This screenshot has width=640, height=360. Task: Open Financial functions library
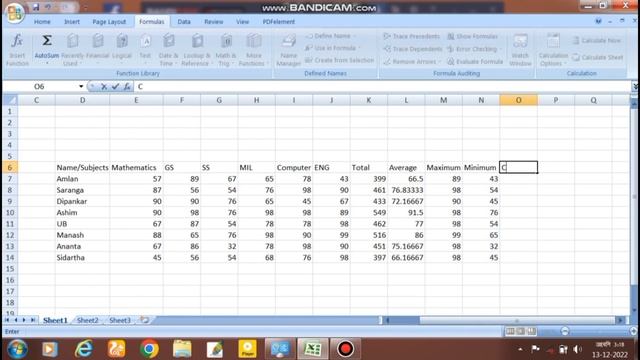point(98,50)
